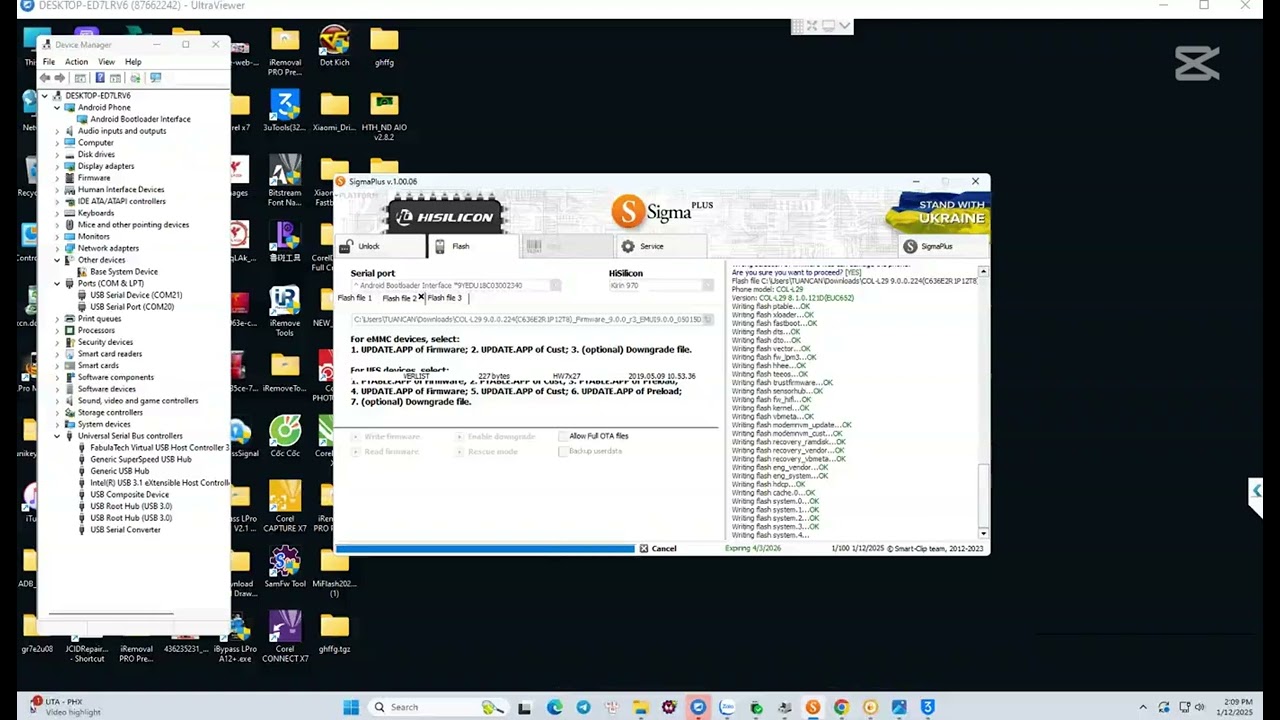Open Telegram from the taskbar
The image size is (1280, 720).
(x=583, y=707)
